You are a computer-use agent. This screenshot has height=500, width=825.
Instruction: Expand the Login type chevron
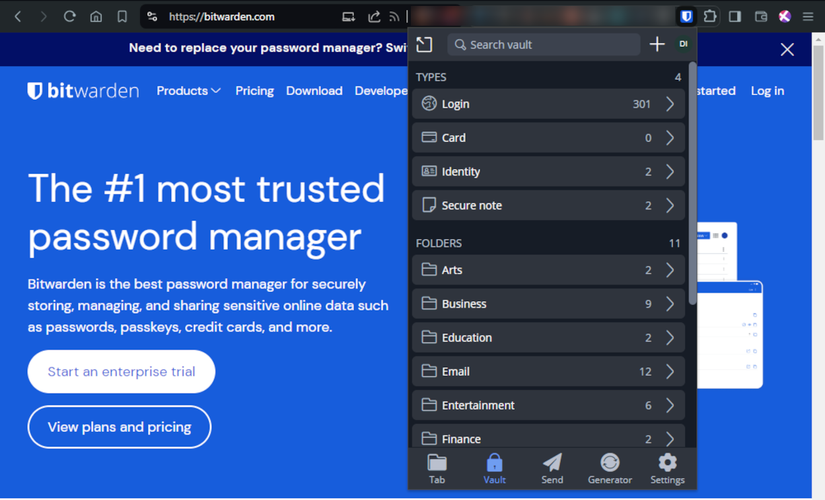click(x=670, y=104)
